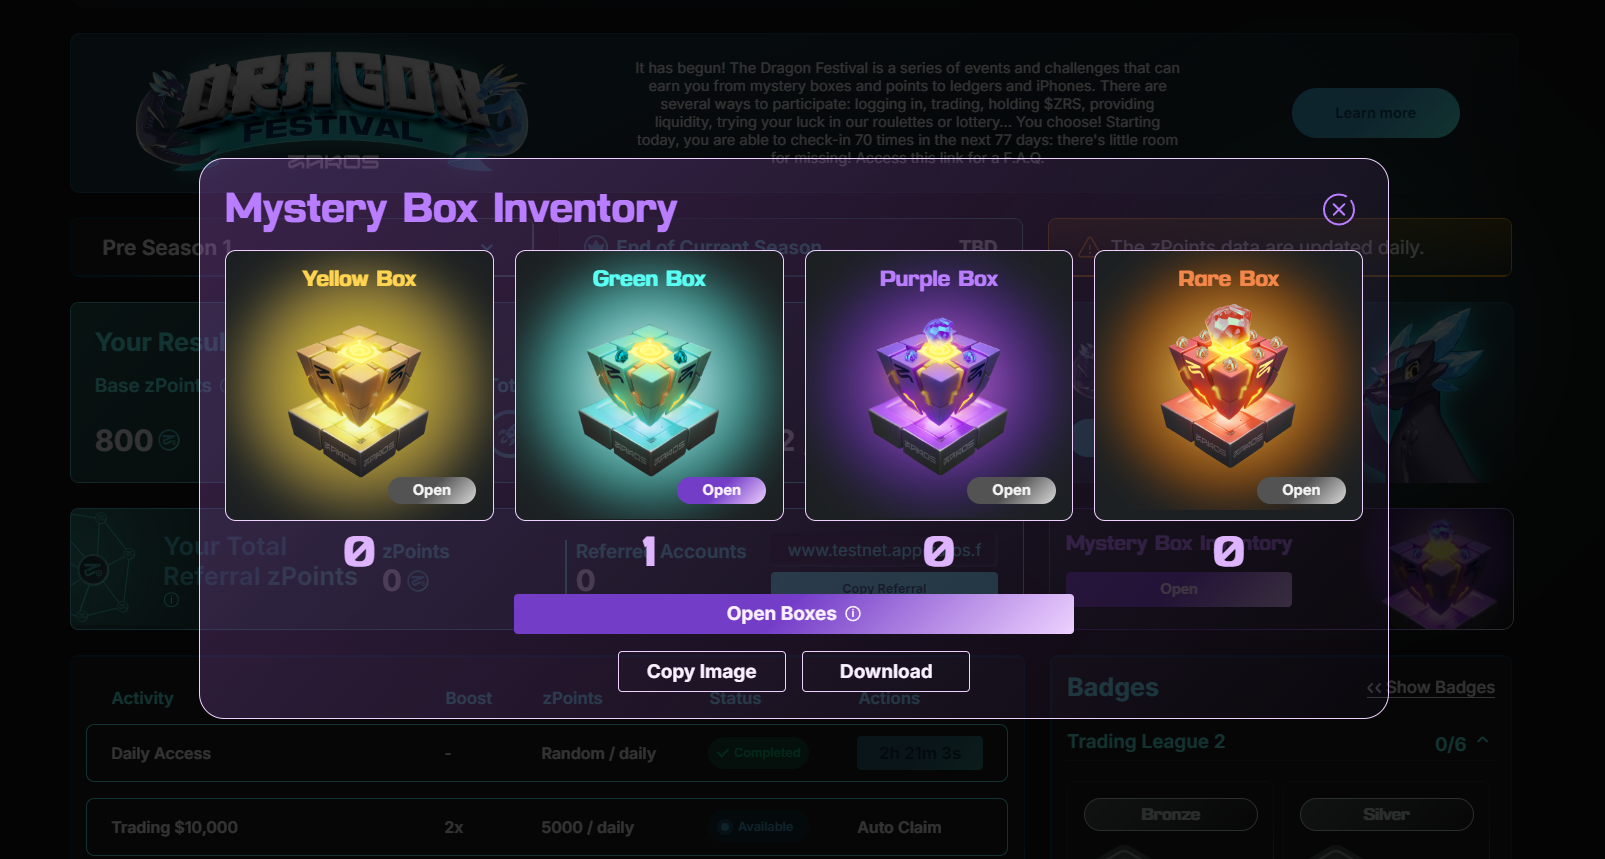Click the yellow mystery cube image
Screen dimensions: 1605x859
click(359, 399)
